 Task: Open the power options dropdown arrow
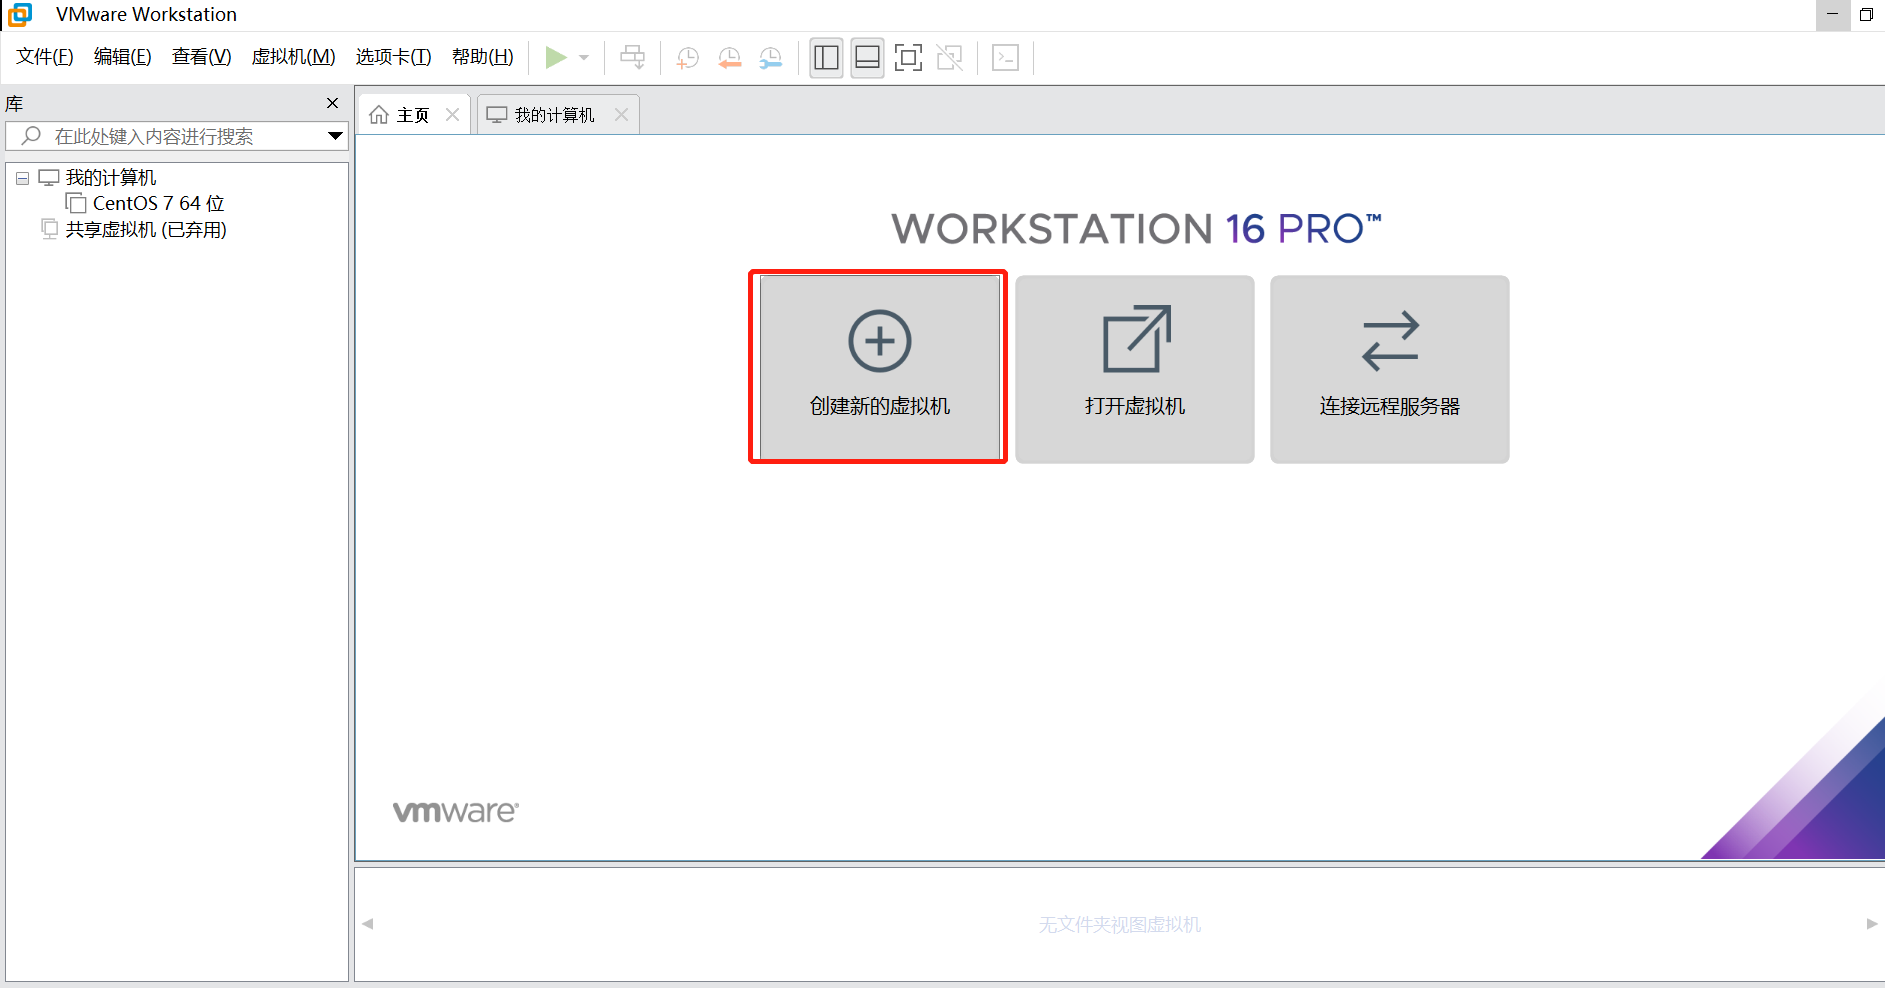[584, 58]
